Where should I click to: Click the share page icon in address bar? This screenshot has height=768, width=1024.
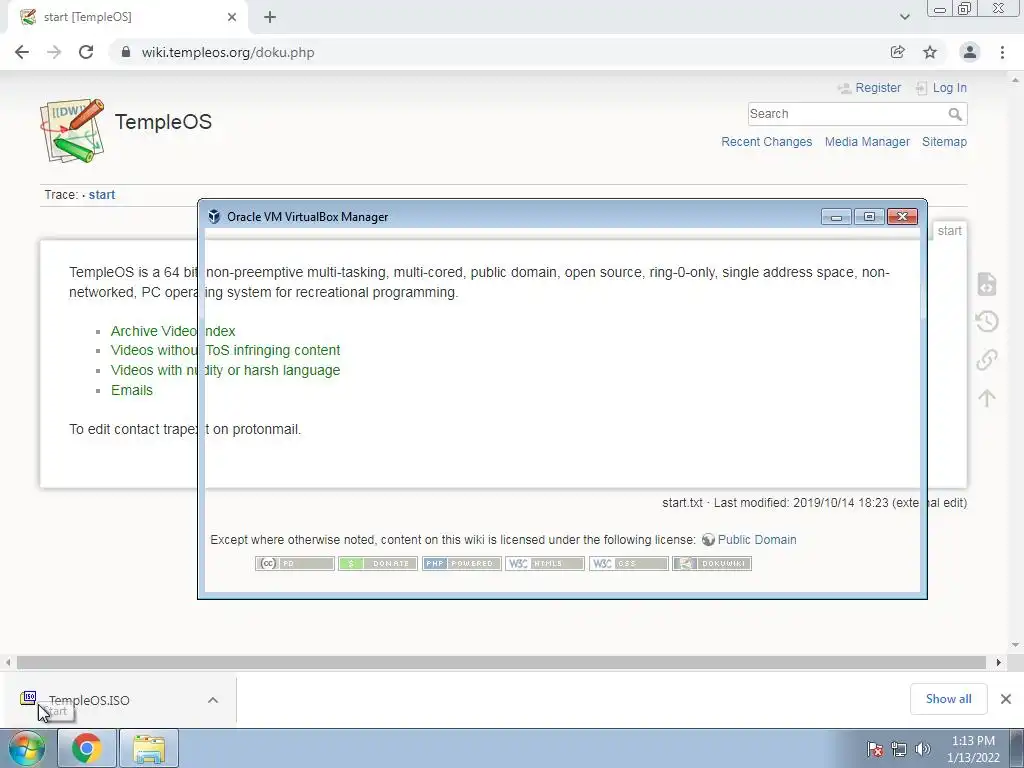(x=897, y=52)
